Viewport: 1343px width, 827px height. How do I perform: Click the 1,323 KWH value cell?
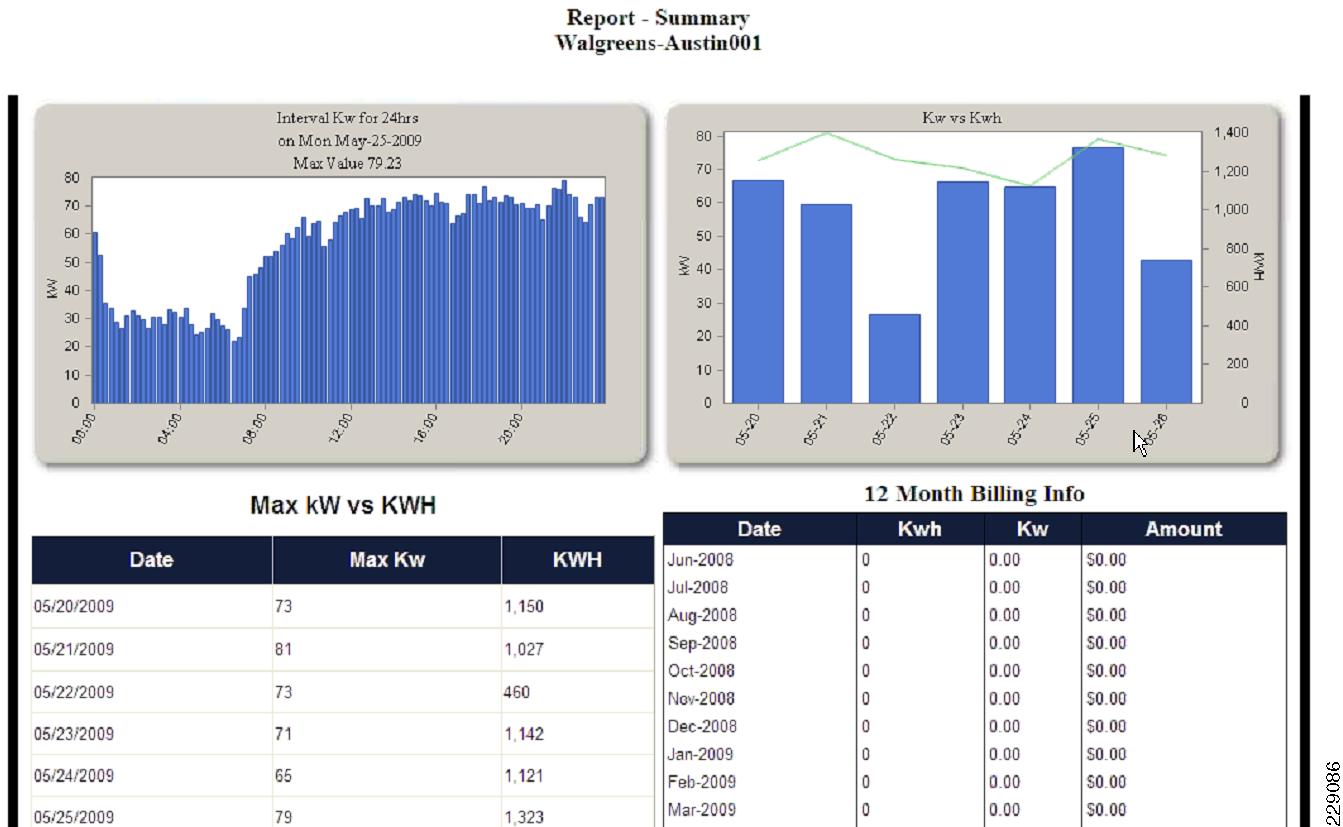pyautogui.click(x=577, y=817)
